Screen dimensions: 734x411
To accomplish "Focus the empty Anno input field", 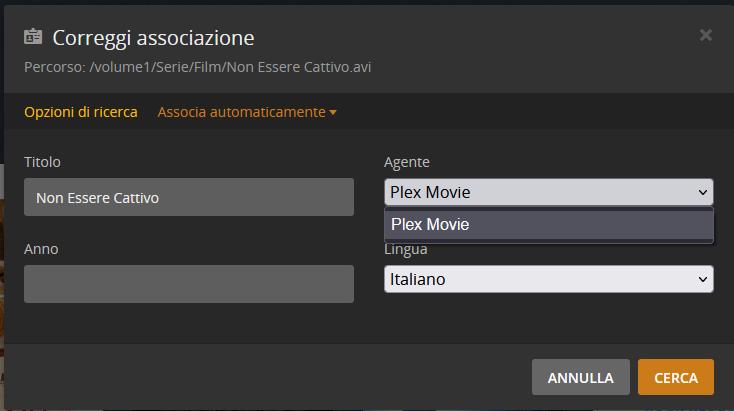I will tap(189, 284).
